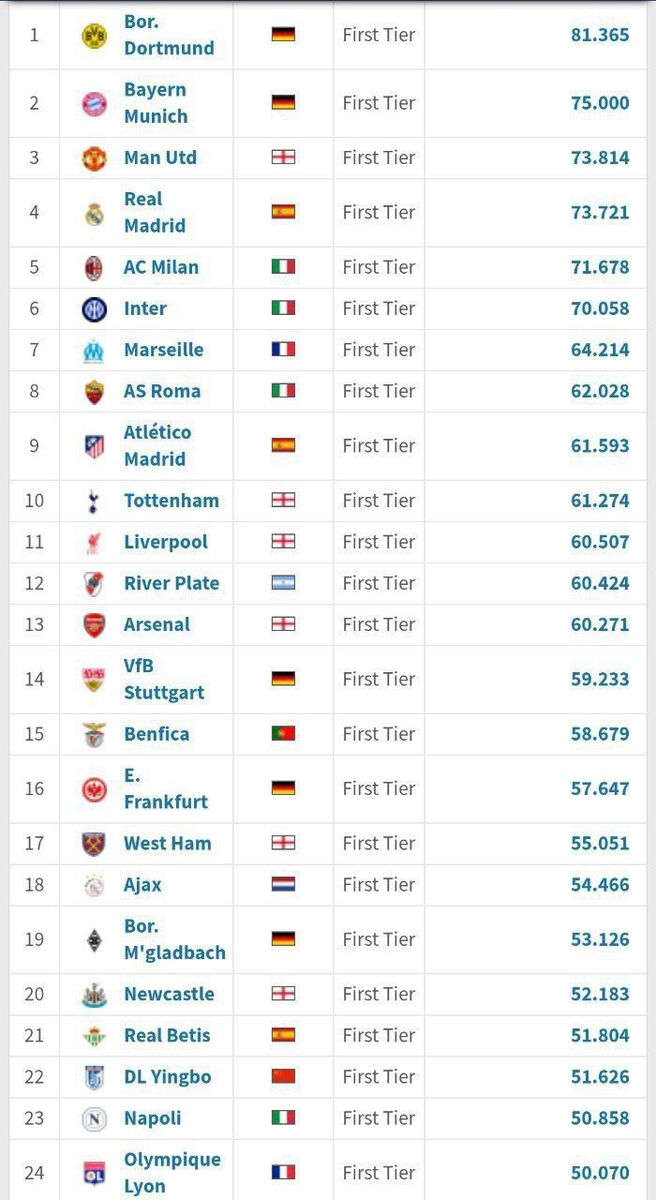Click the Argentina flag beside River Plate

click(x=283, y=583)
